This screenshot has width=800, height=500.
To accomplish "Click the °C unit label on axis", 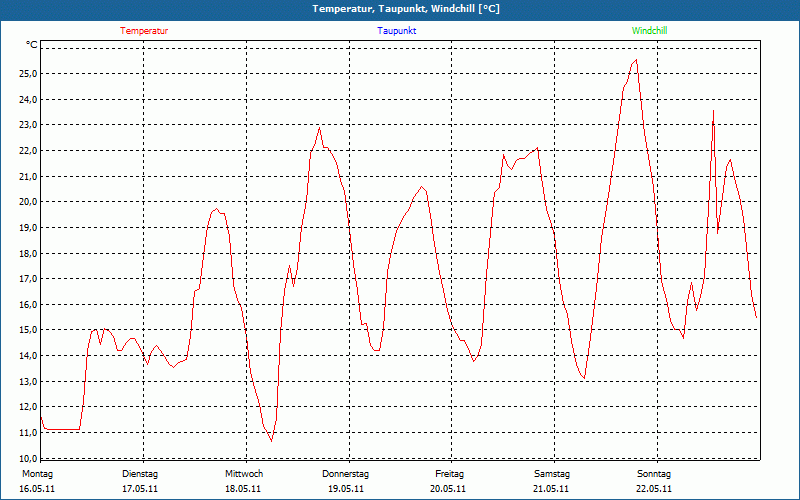I will click(x=32, y=45).
